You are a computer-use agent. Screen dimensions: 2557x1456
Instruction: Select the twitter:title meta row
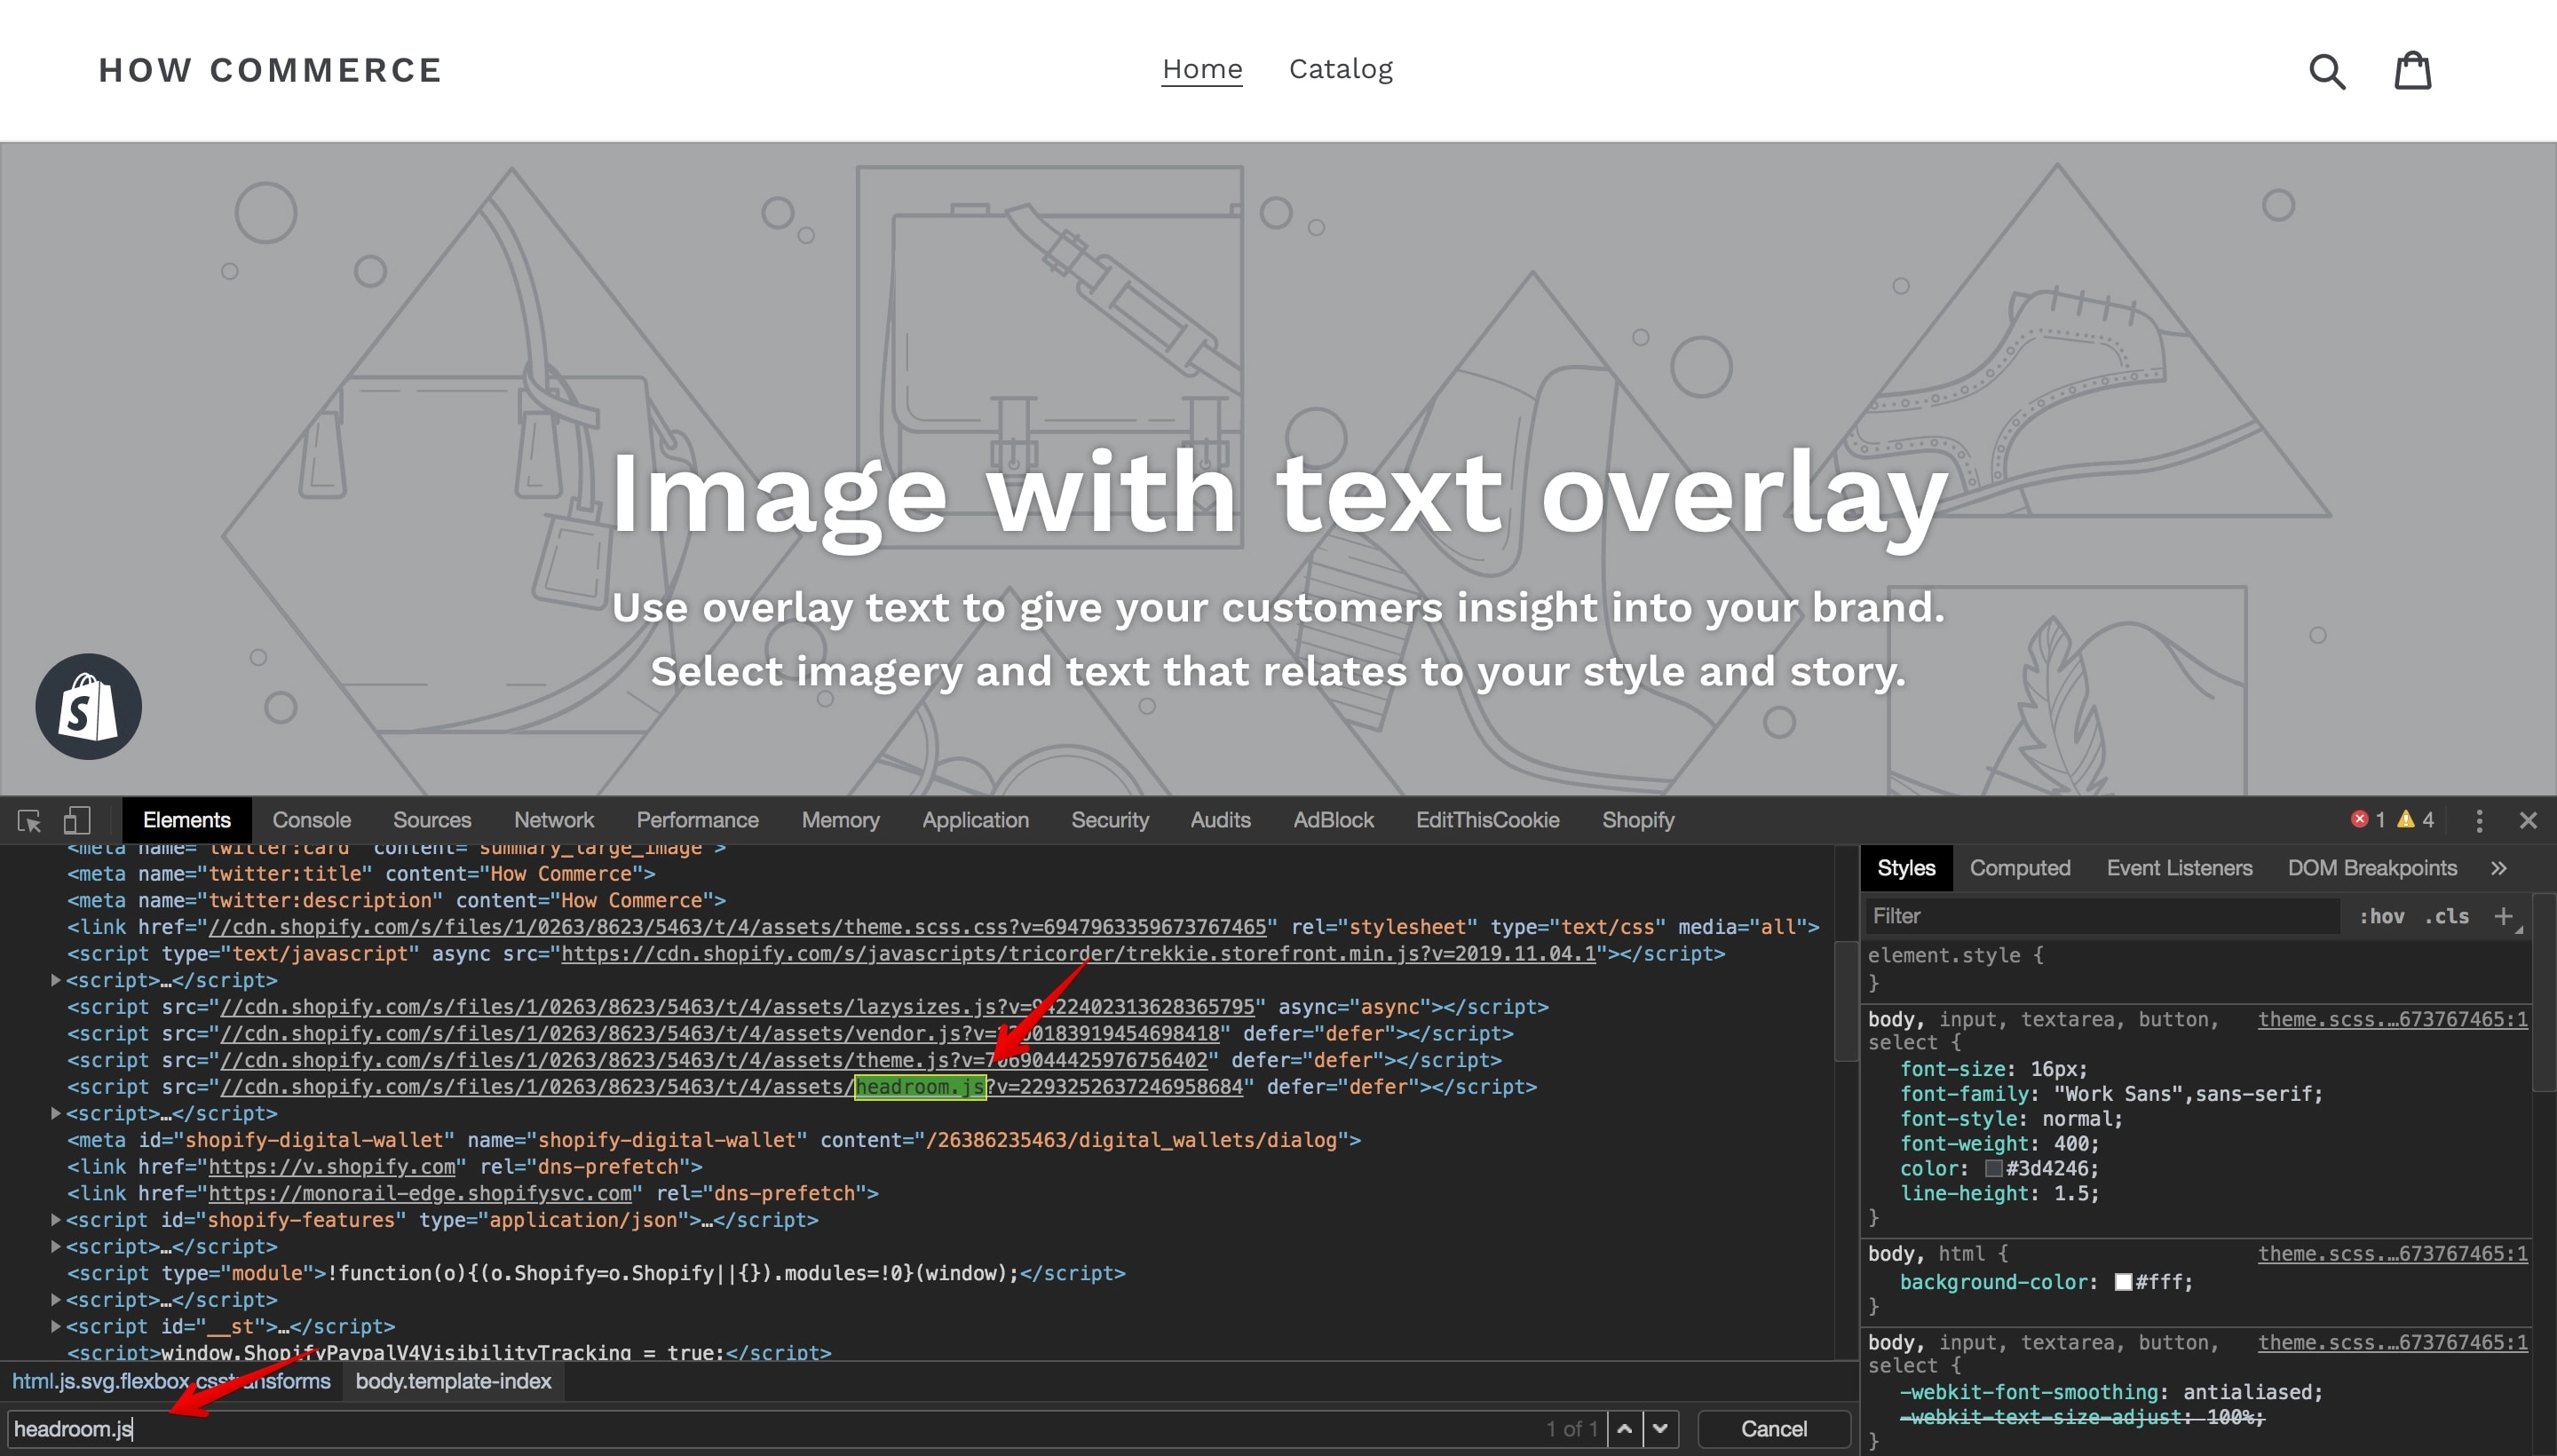coord(361,873)
